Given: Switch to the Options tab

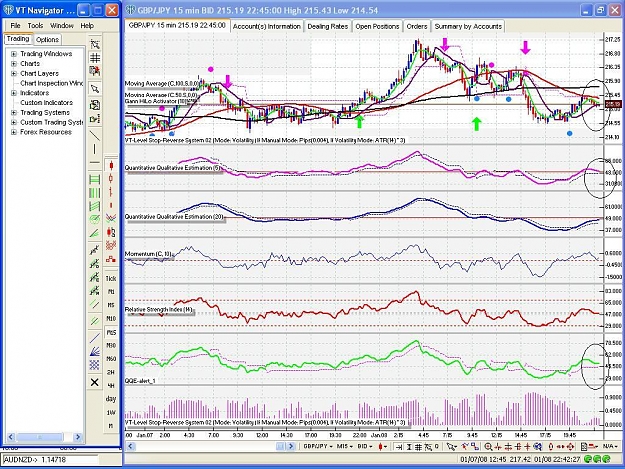Looking at the screenshot, I should (x=47, y=39).
